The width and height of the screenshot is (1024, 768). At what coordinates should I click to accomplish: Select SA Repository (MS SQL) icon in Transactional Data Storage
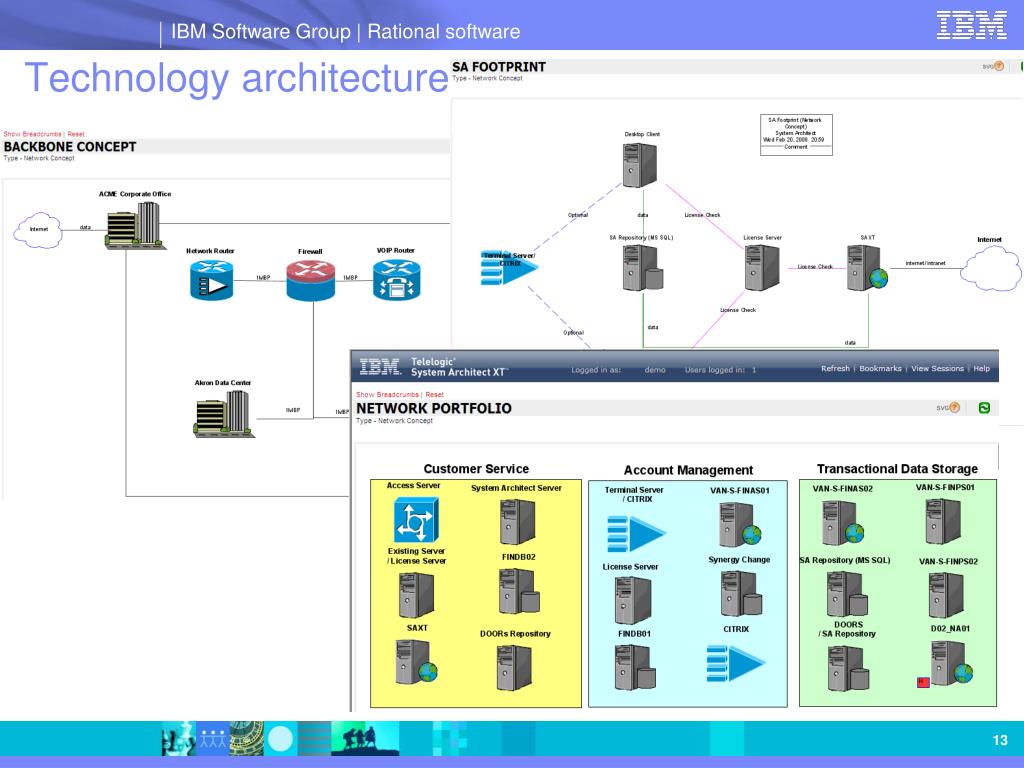pos(846,594)
